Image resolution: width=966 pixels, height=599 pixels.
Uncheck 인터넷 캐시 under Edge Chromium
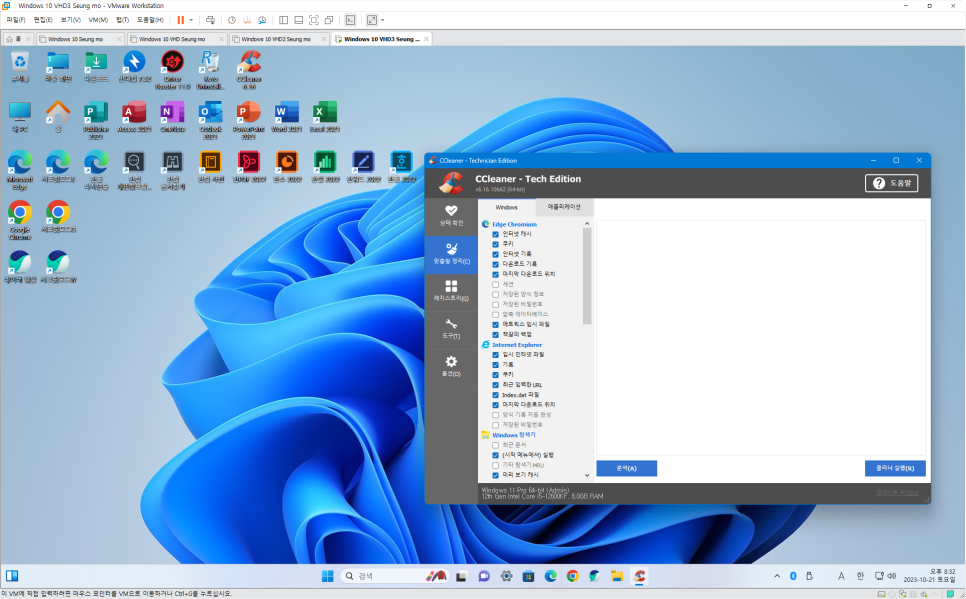[495, 234]
